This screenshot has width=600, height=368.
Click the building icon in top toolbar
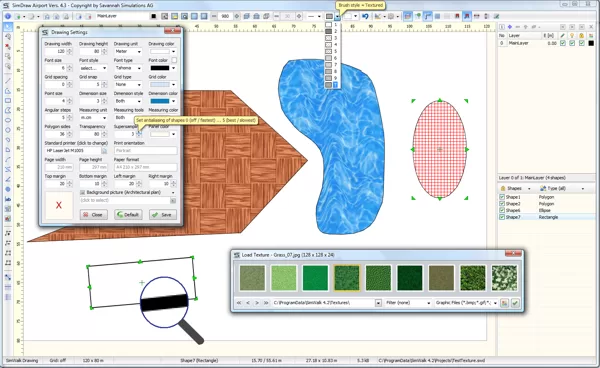click(256, 16)
